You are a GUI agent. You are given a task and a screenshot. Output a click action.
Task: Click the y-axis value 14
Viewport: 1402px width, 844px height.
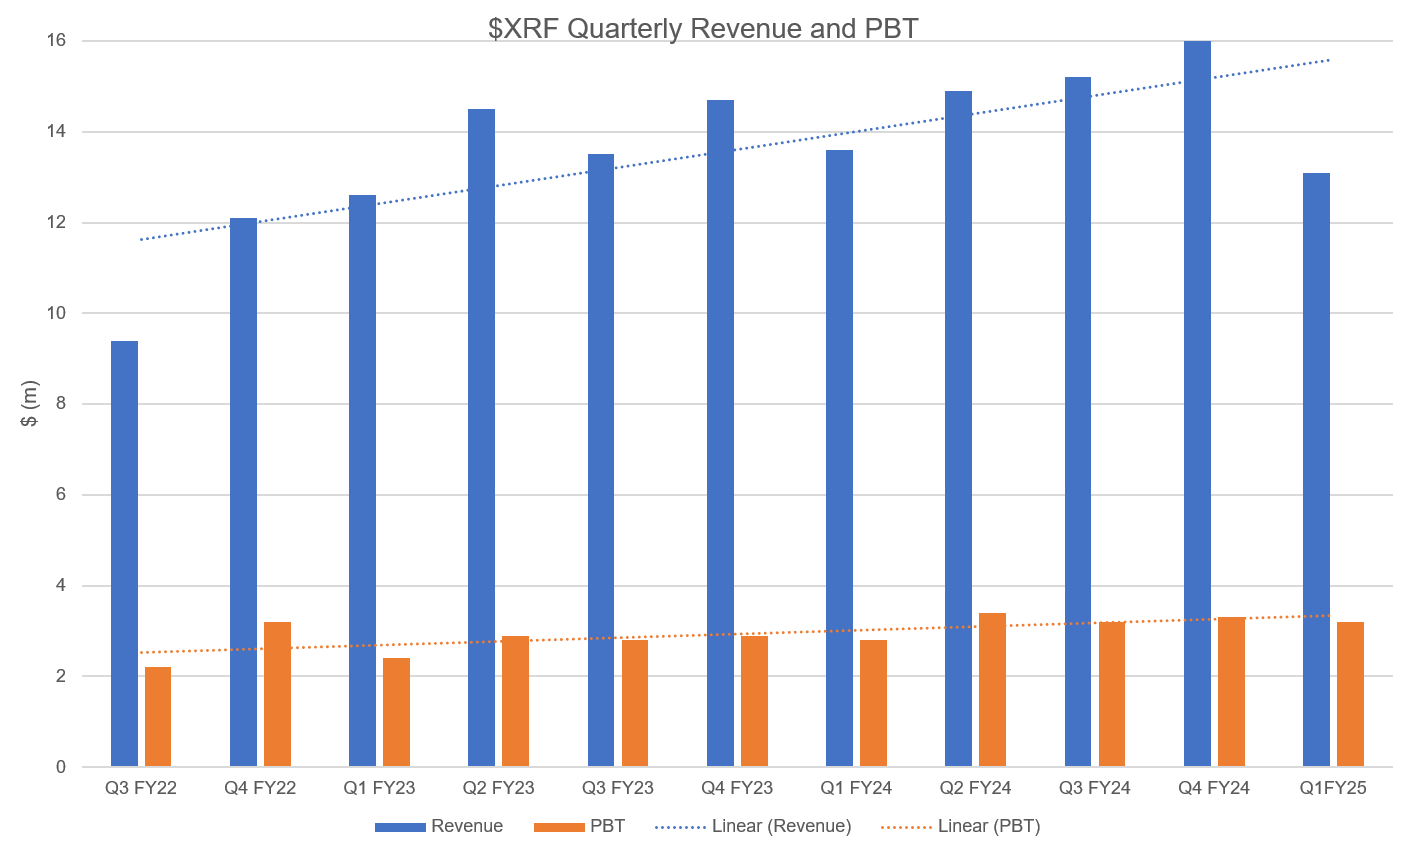pos(56,131)
